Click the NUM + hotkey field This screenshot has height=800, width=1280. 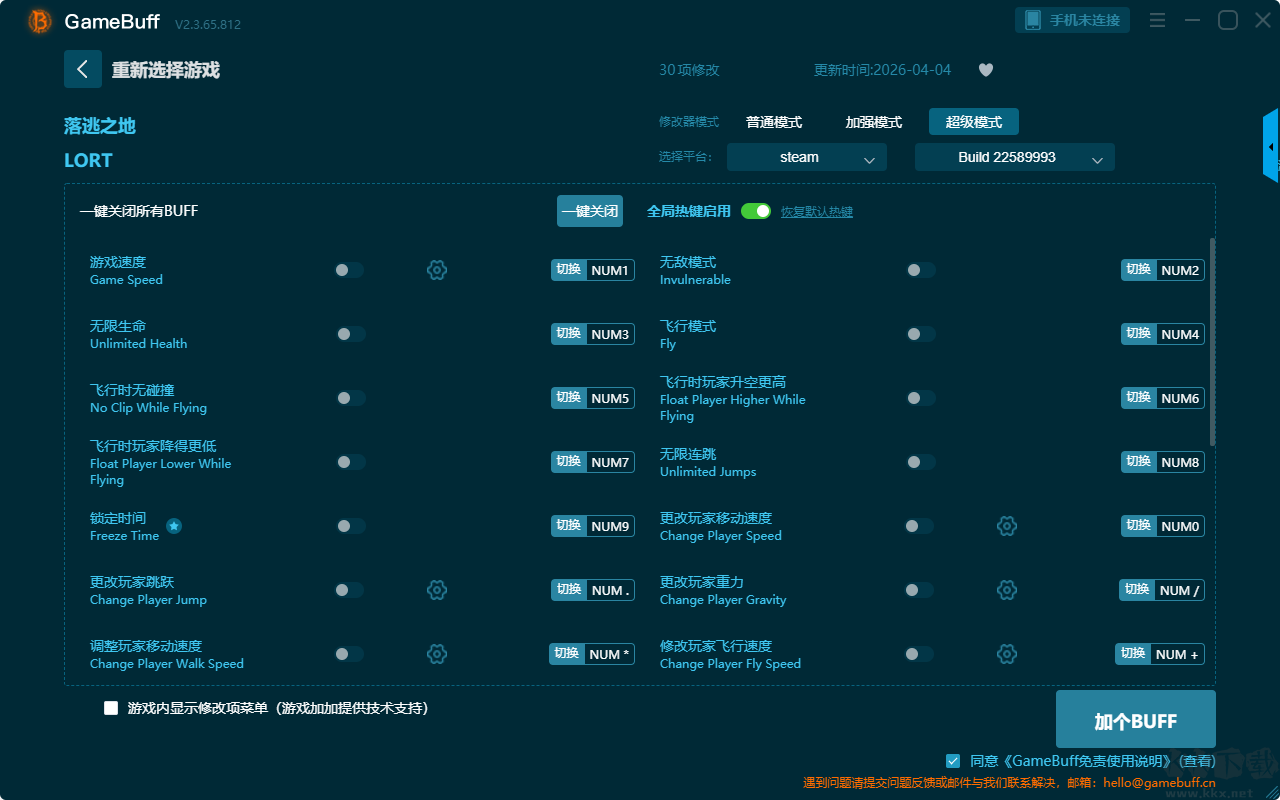click(1177, 654)
